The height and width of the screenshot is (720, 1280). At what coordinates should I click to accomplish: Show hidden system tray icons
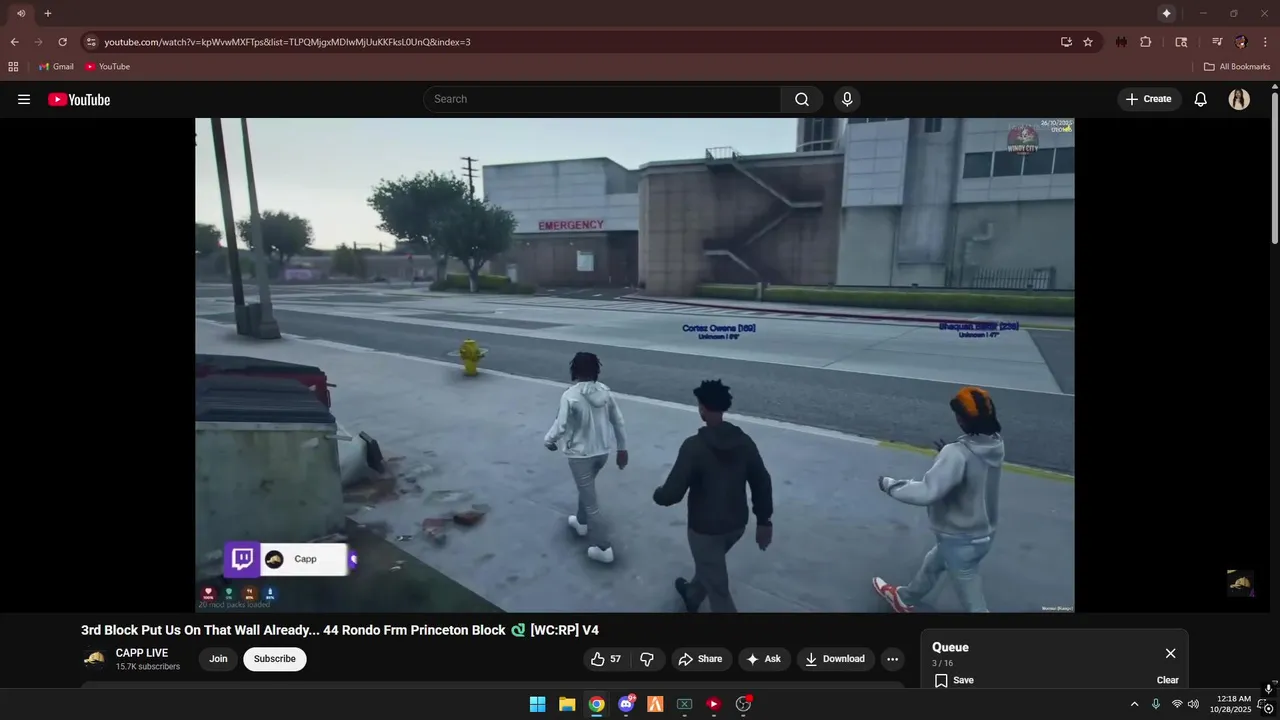[x=1134, y=704]
